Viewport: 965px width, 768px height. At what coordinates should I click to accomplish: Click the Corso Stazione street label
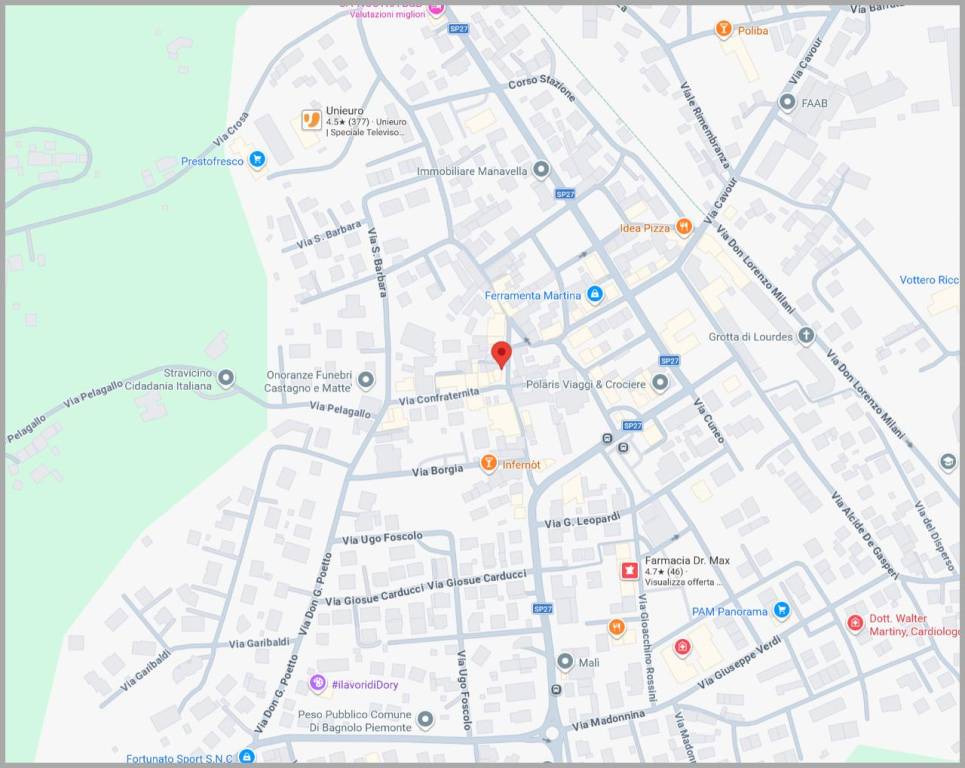click(542, 87)
